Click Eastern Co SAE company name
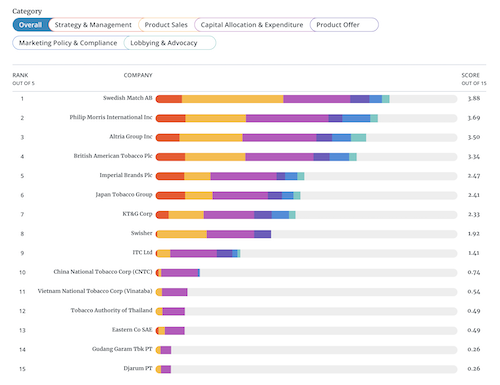The width and height of the screenshot is (500, 385). 132,330
